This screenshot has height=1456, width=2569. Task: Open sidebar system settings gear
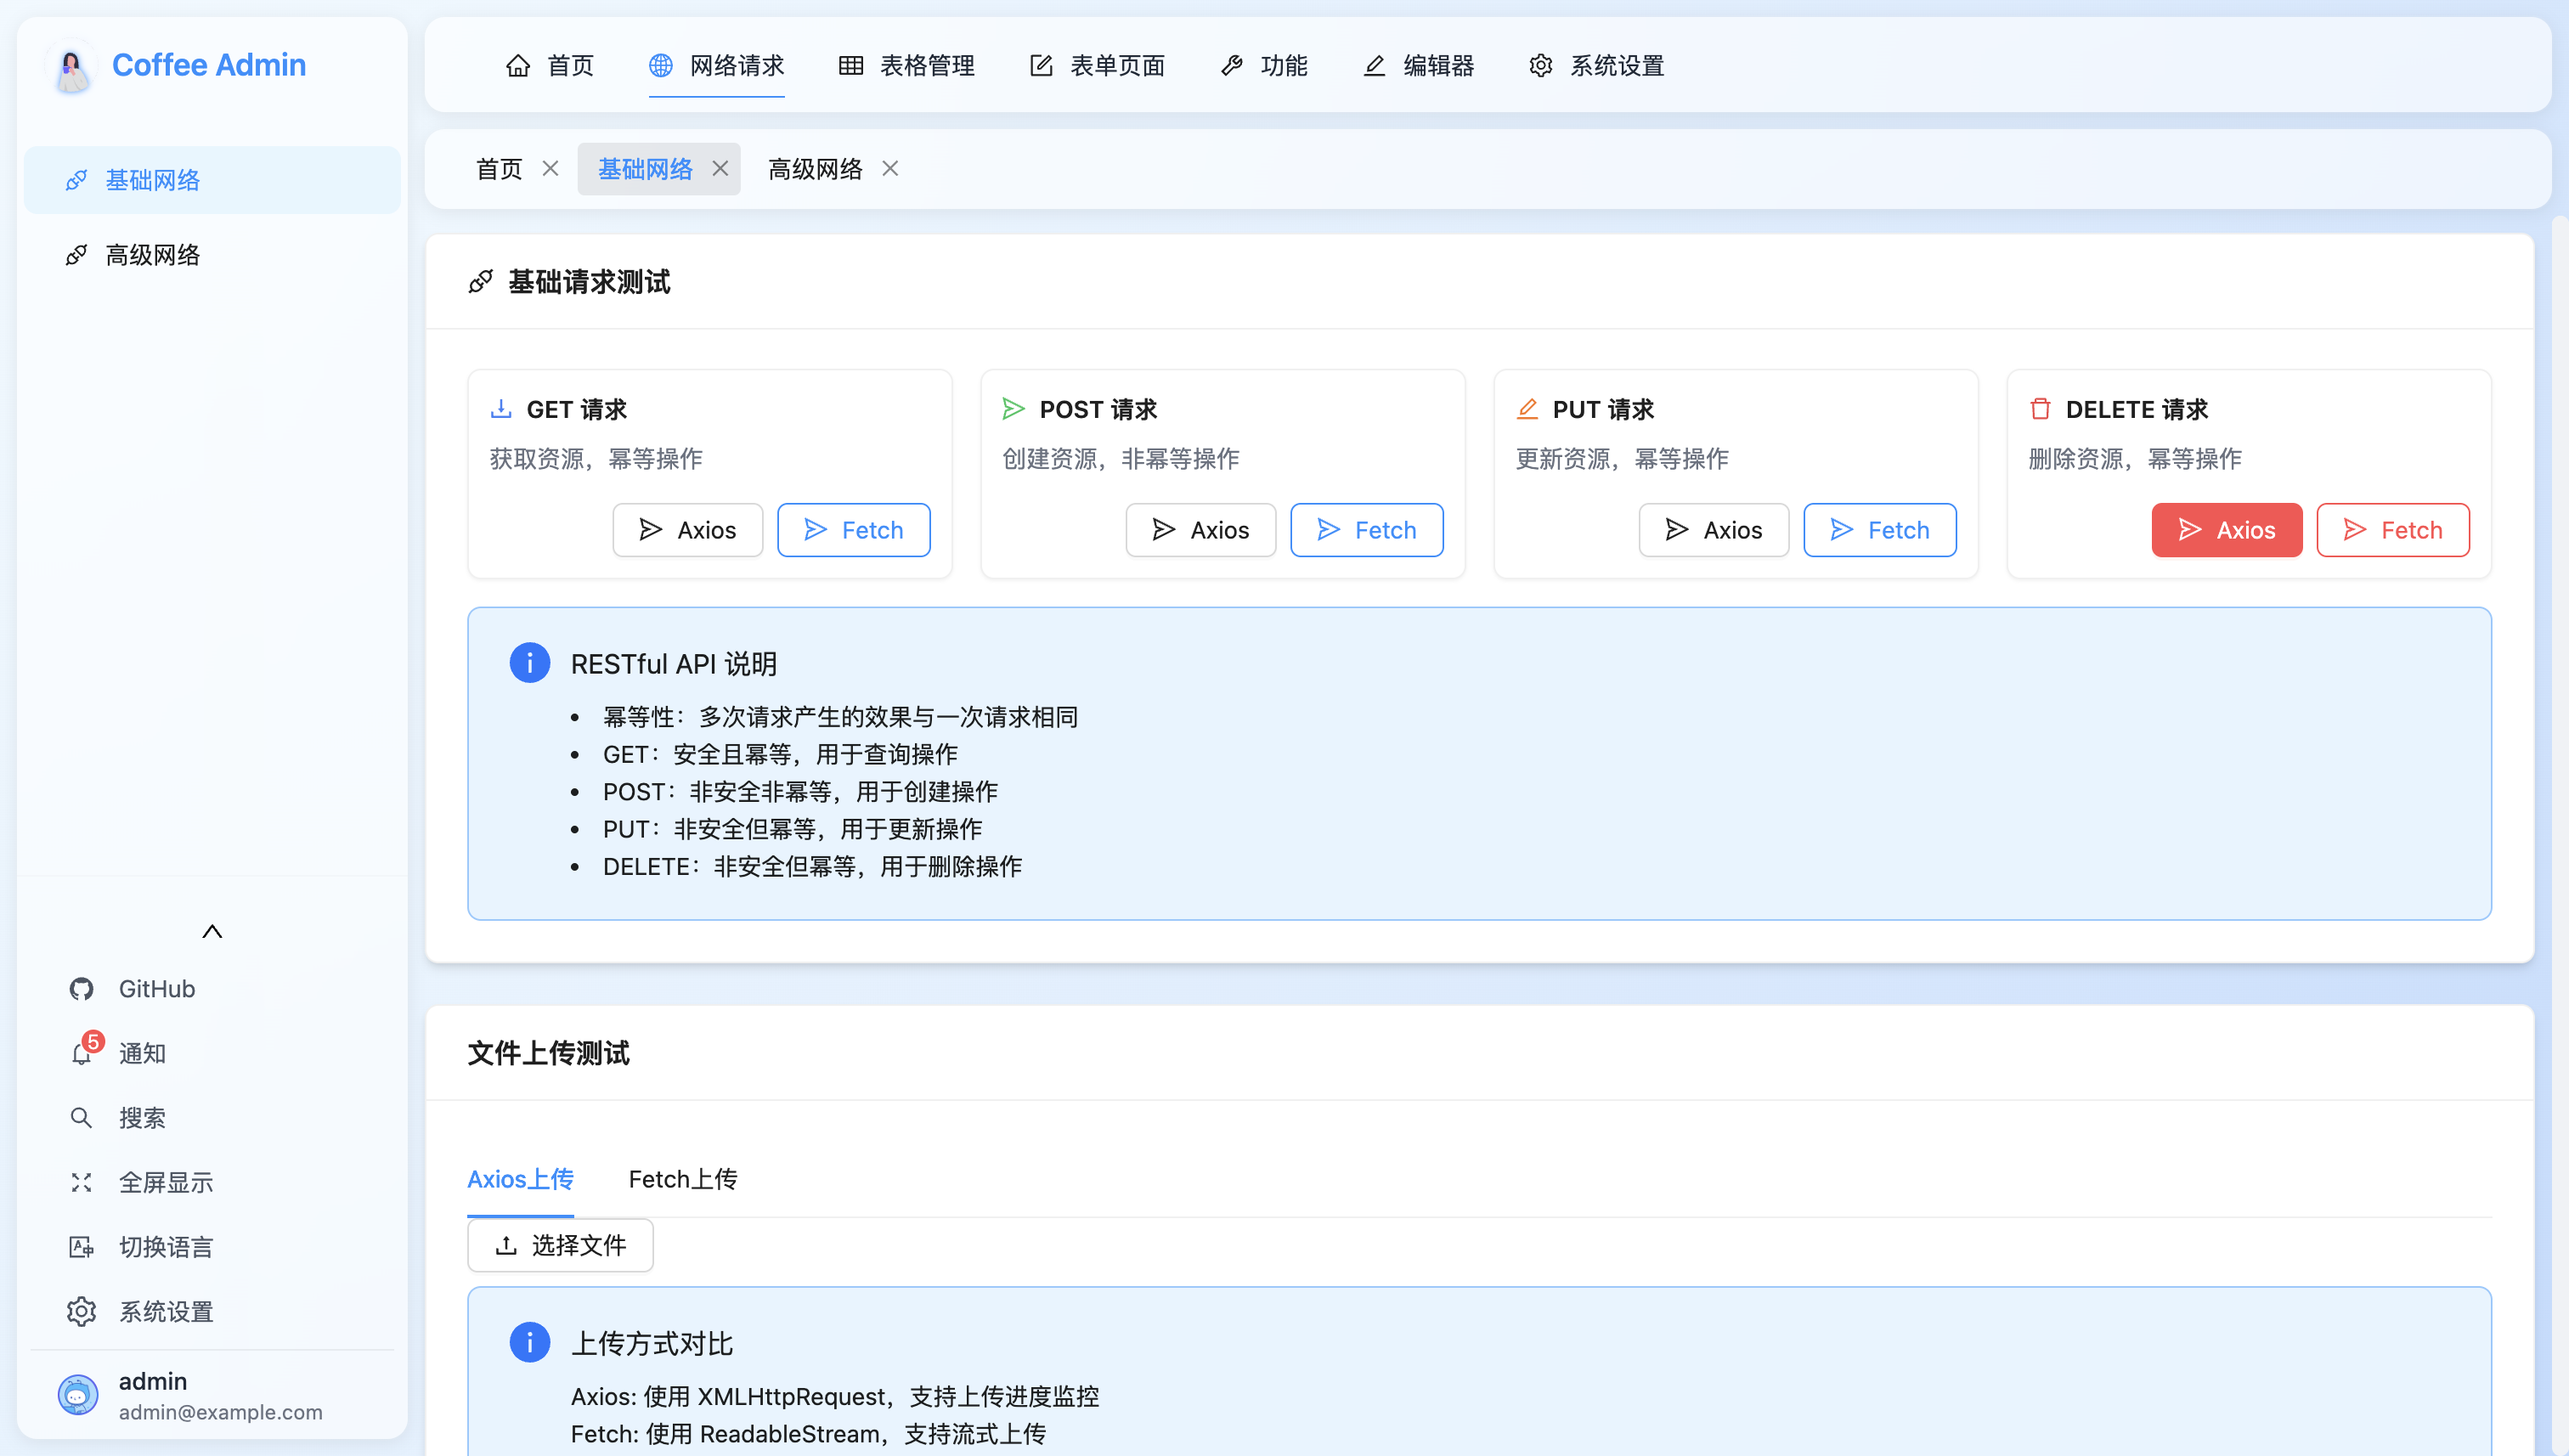tap(82, 1312)
